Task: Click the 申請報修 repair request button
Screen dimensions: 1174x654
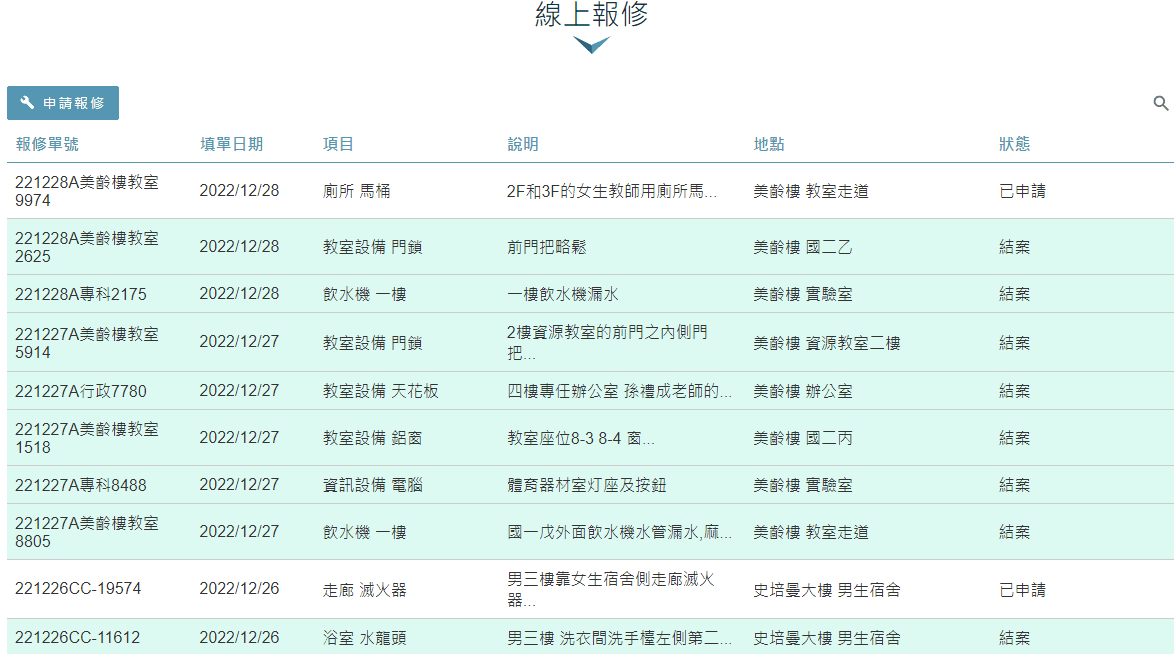Action: coord(63,103)
